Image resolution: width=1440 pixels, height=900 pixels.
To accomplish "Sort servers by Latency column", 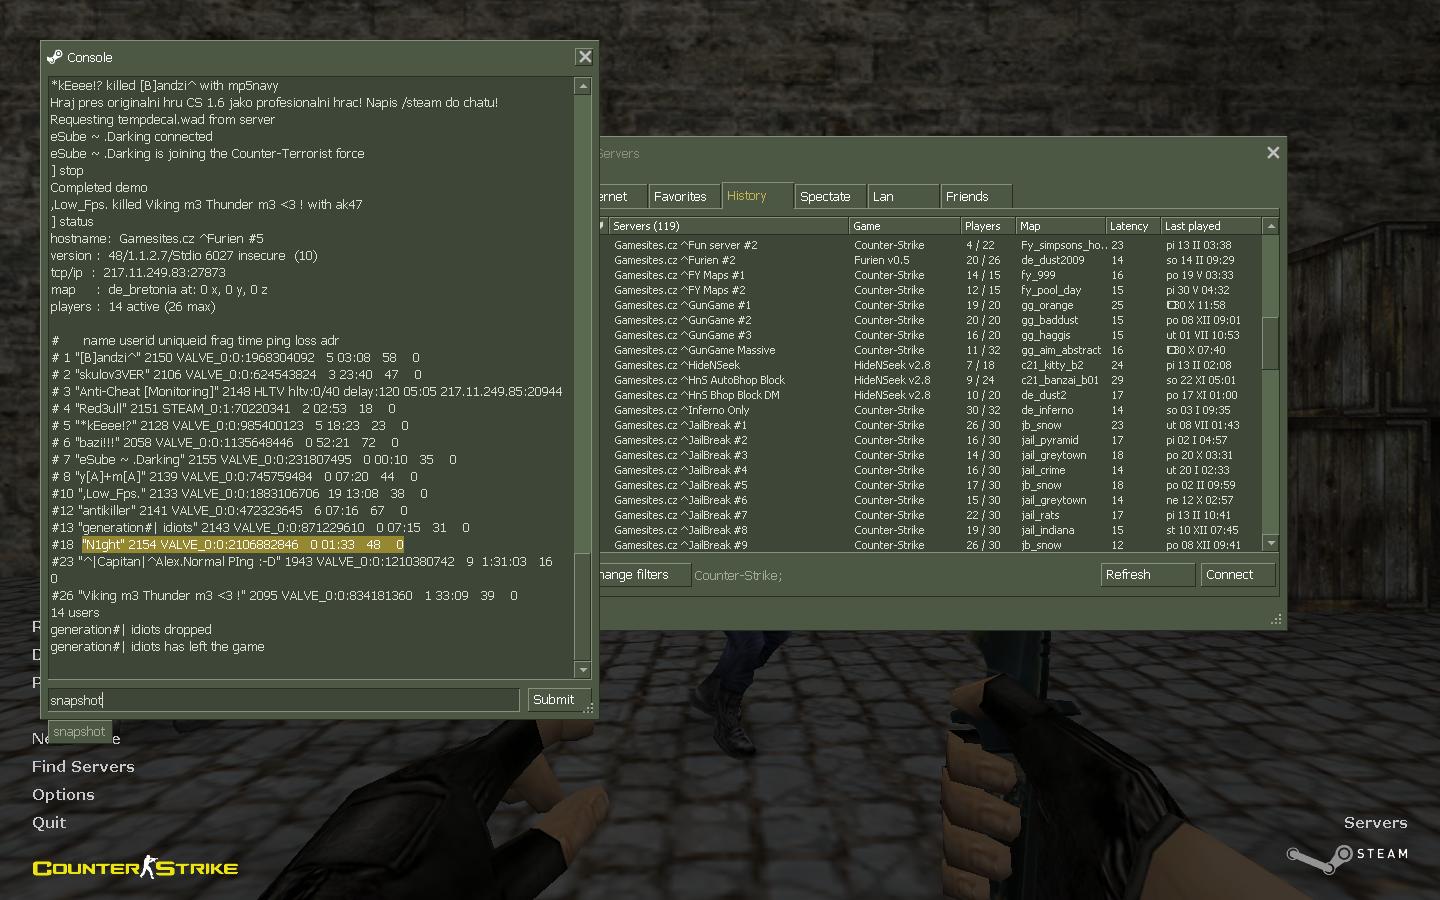I will (x=1130, y=226).
